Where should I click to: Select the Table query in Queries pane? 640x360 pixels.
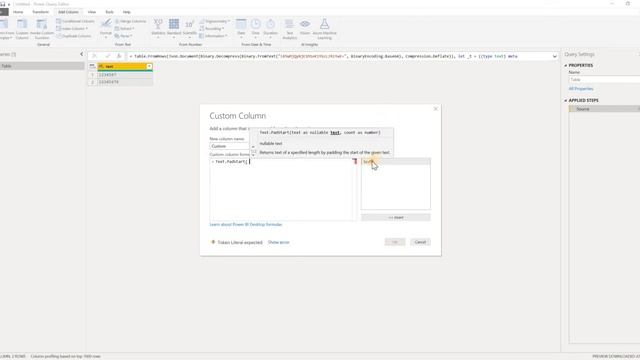[x=42, y=66]
